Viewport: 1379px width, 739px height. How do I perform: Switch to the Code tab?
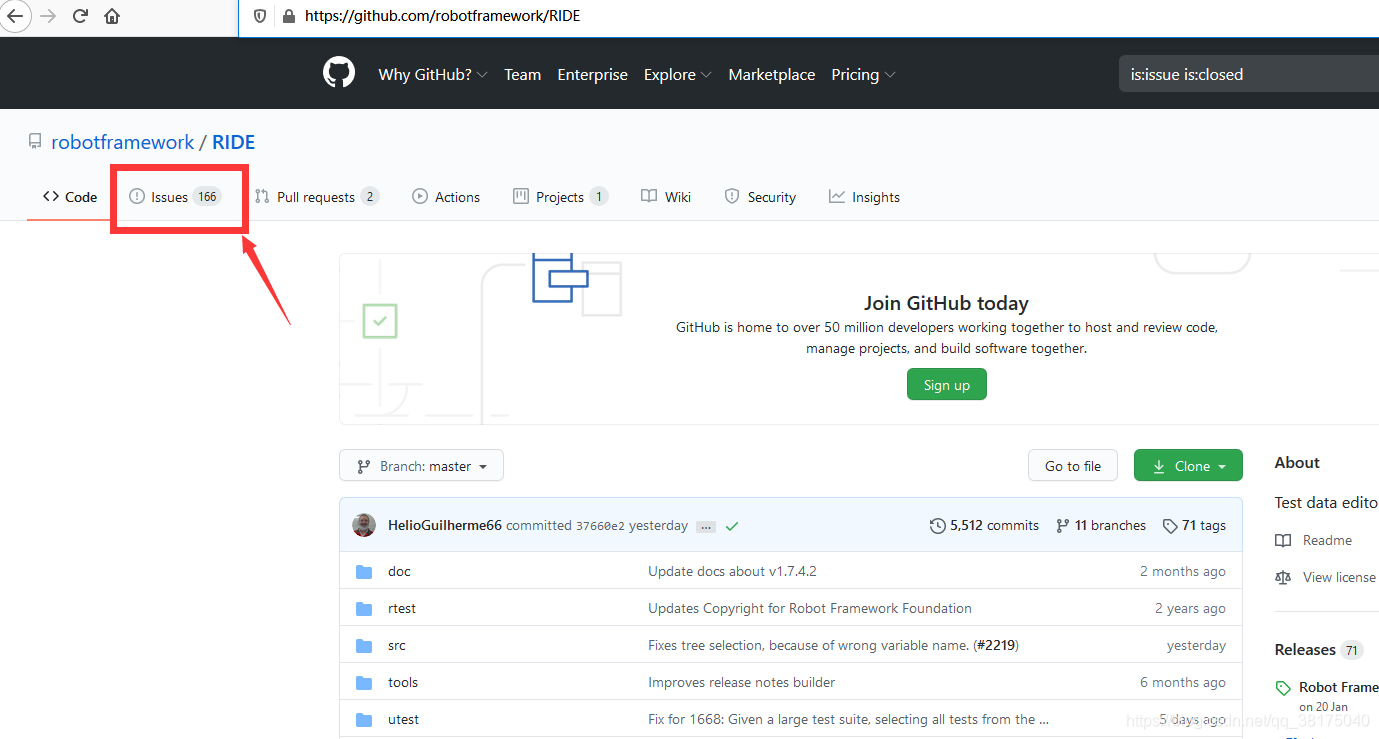coord(70,197)
